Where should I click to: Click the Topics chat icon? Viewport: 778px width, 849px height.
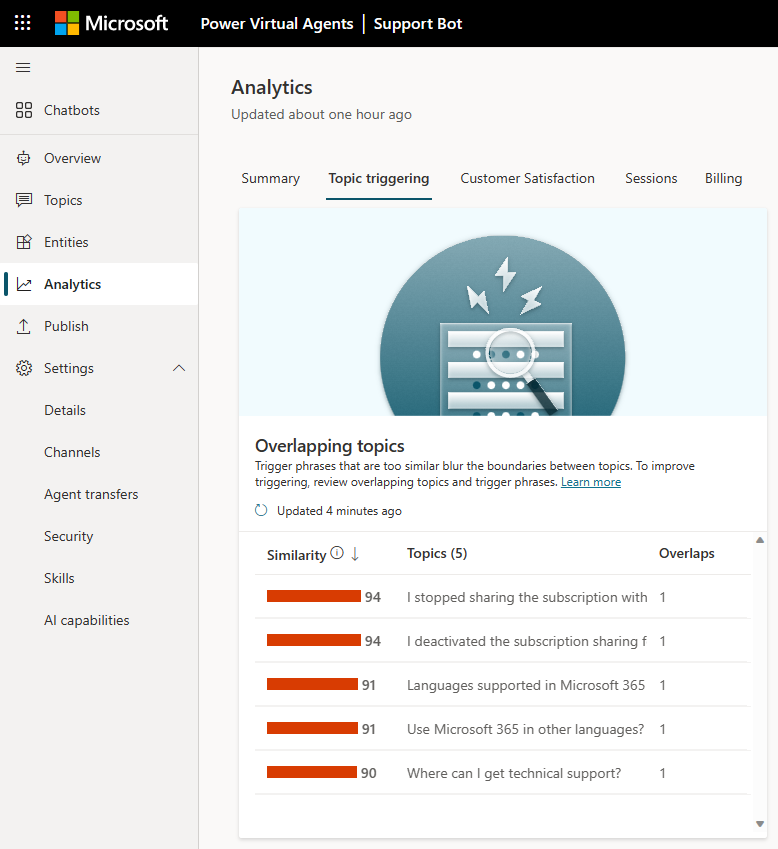24,200
